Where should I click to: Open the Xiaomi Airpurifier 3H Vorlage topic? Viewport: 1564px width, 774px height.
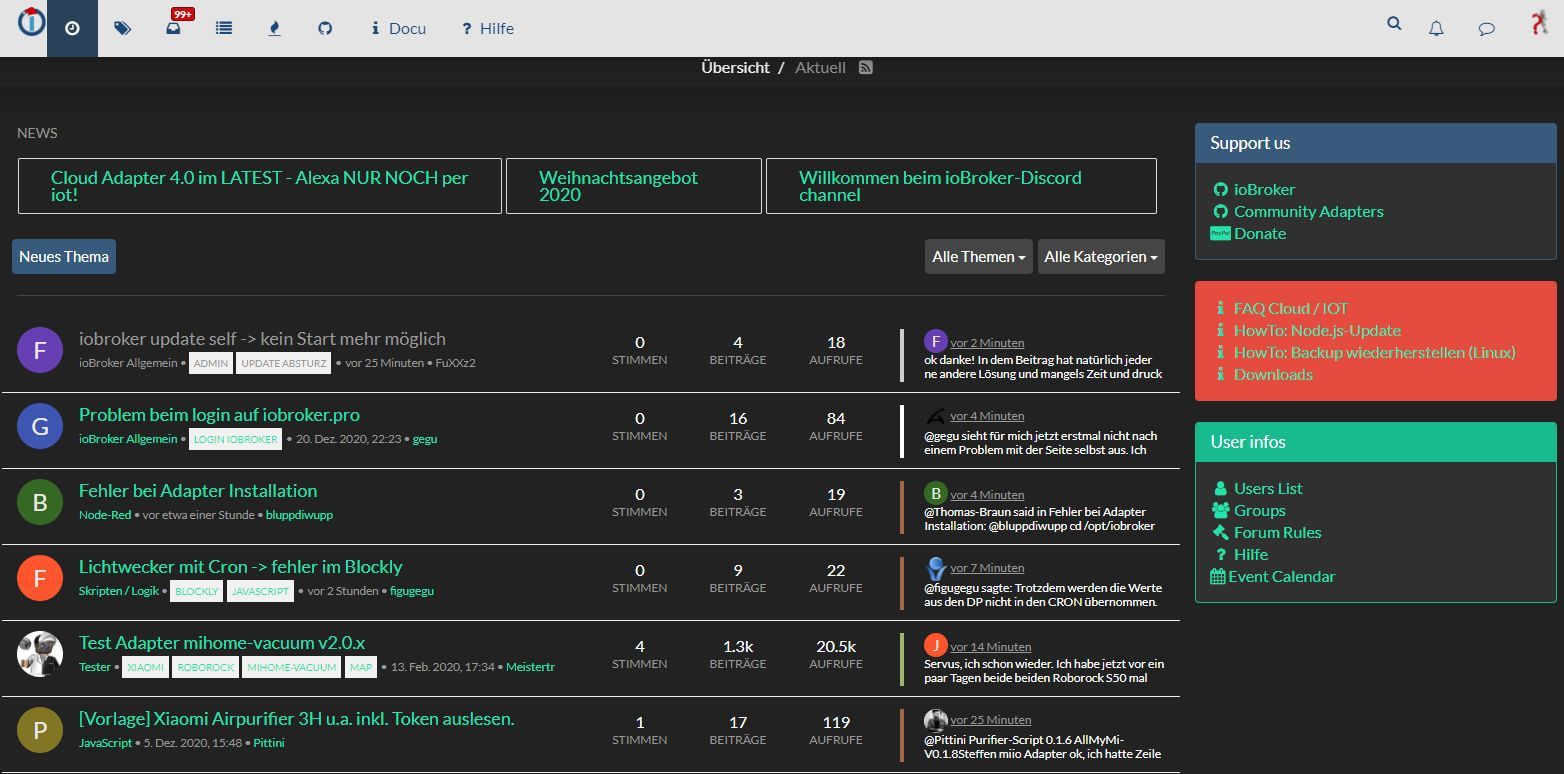tap(297, 719)
